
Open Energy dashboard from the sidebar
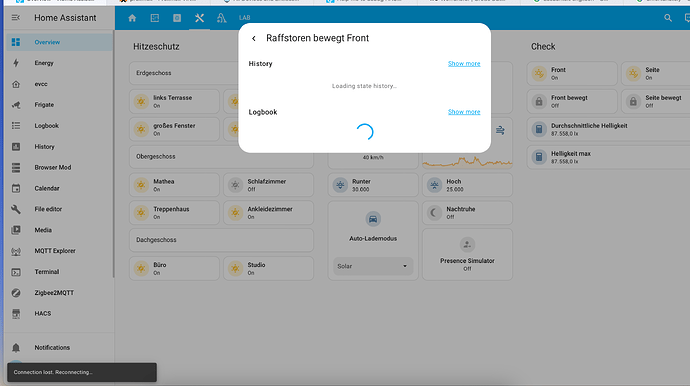click(x=59, y=63)
